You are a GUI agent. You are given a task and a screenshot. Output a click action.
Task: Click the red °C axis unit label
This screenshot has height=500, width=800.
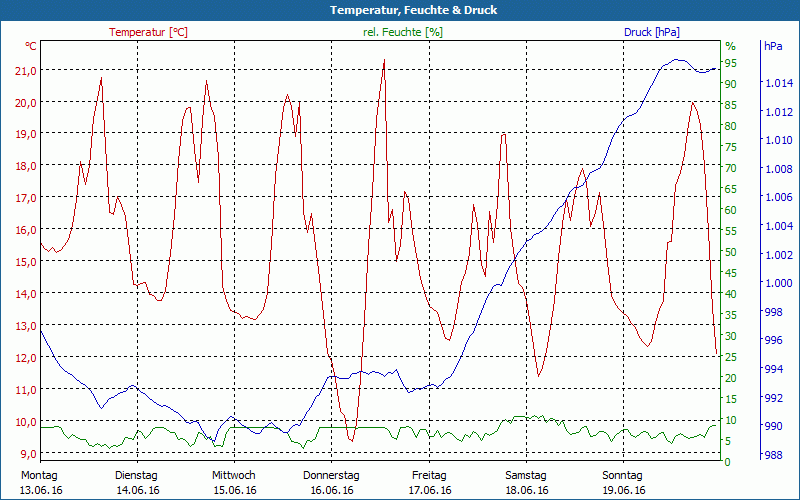[31, 46]
